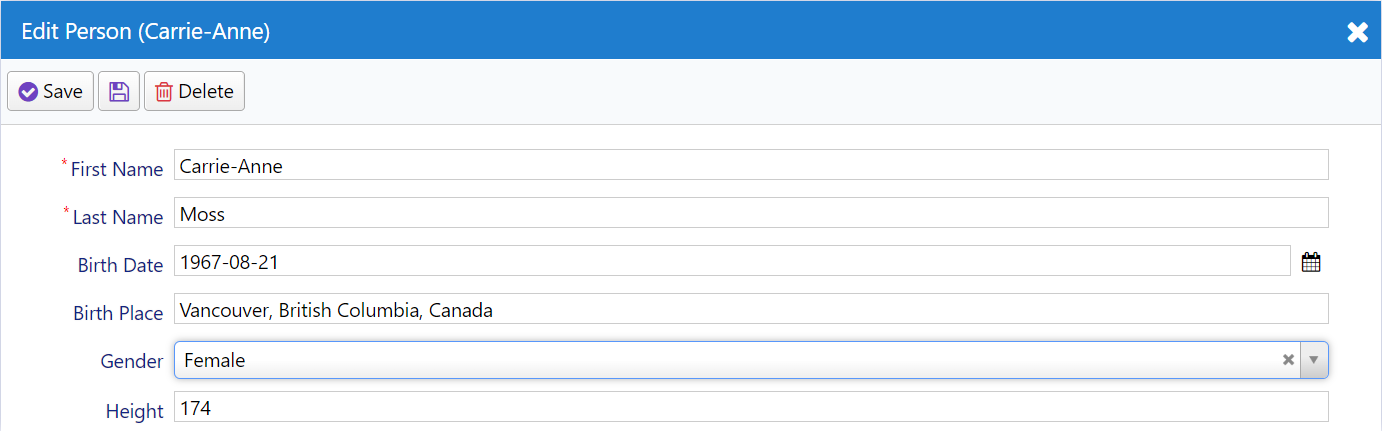
Task: Click the Gender label
Action: 132,361
